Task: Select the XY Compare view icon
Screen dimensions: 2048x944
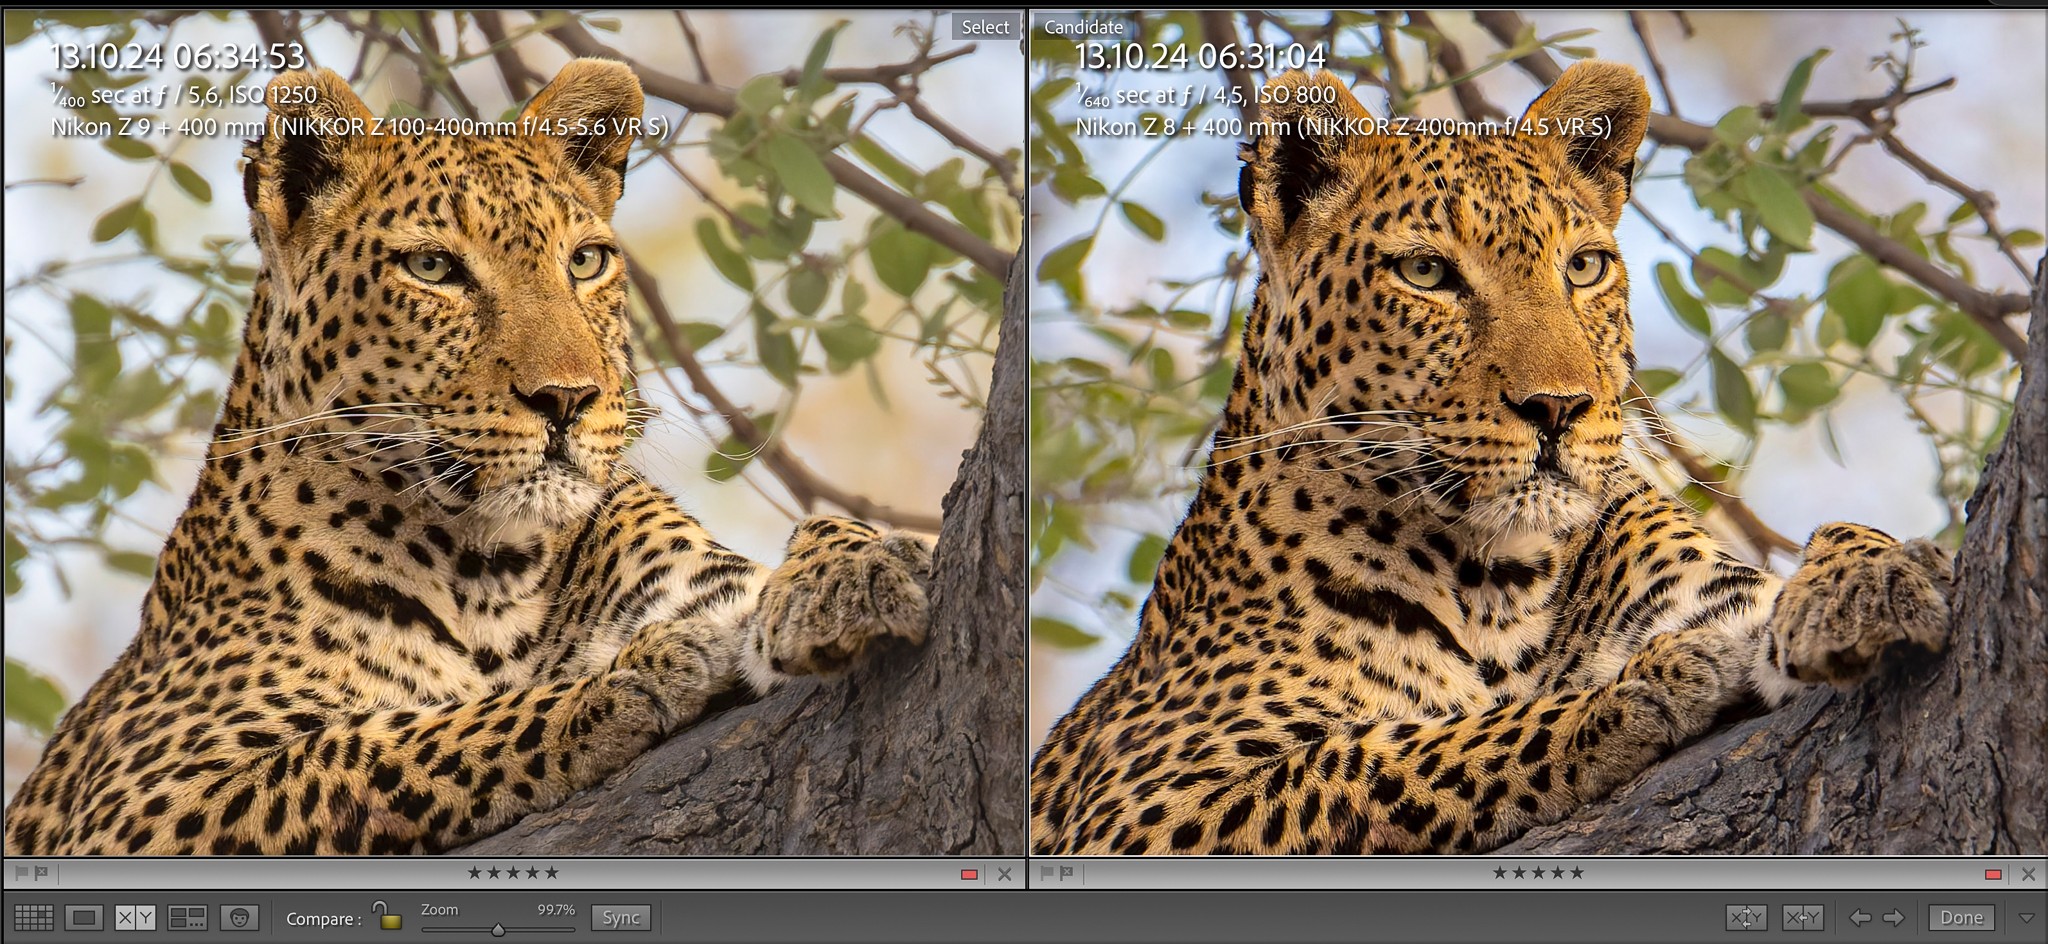Action: tap(135, 917)
